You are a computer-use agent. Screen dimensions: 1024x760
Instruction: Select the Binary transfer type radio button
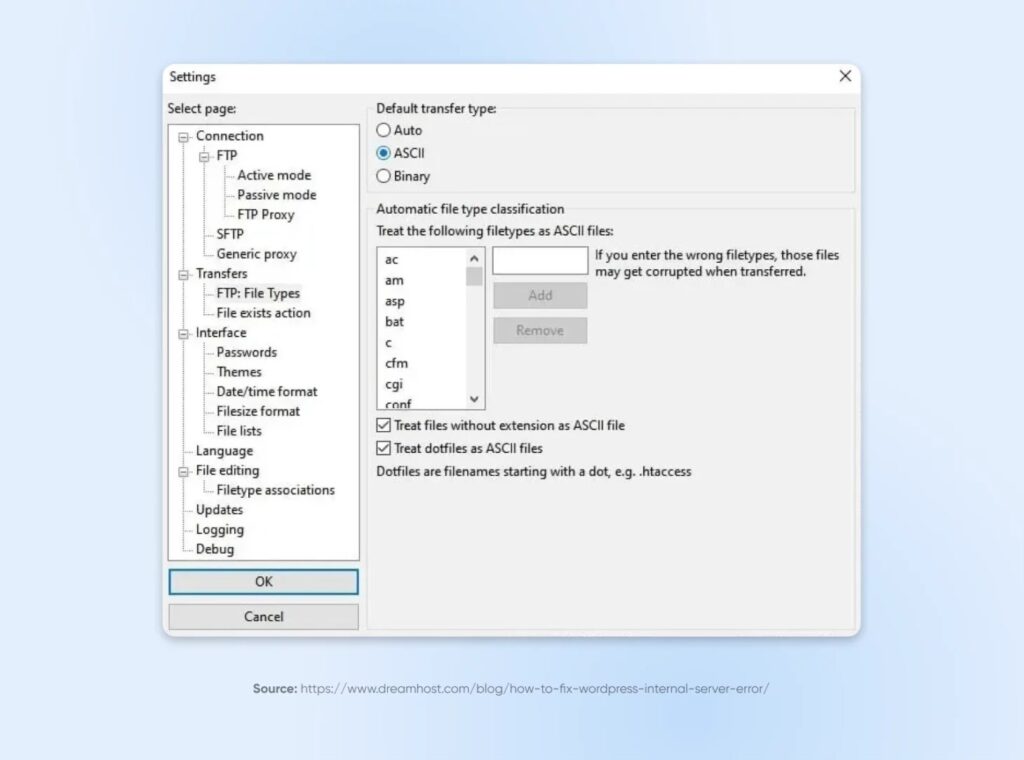pyautogui.click(x=383, y=176)
